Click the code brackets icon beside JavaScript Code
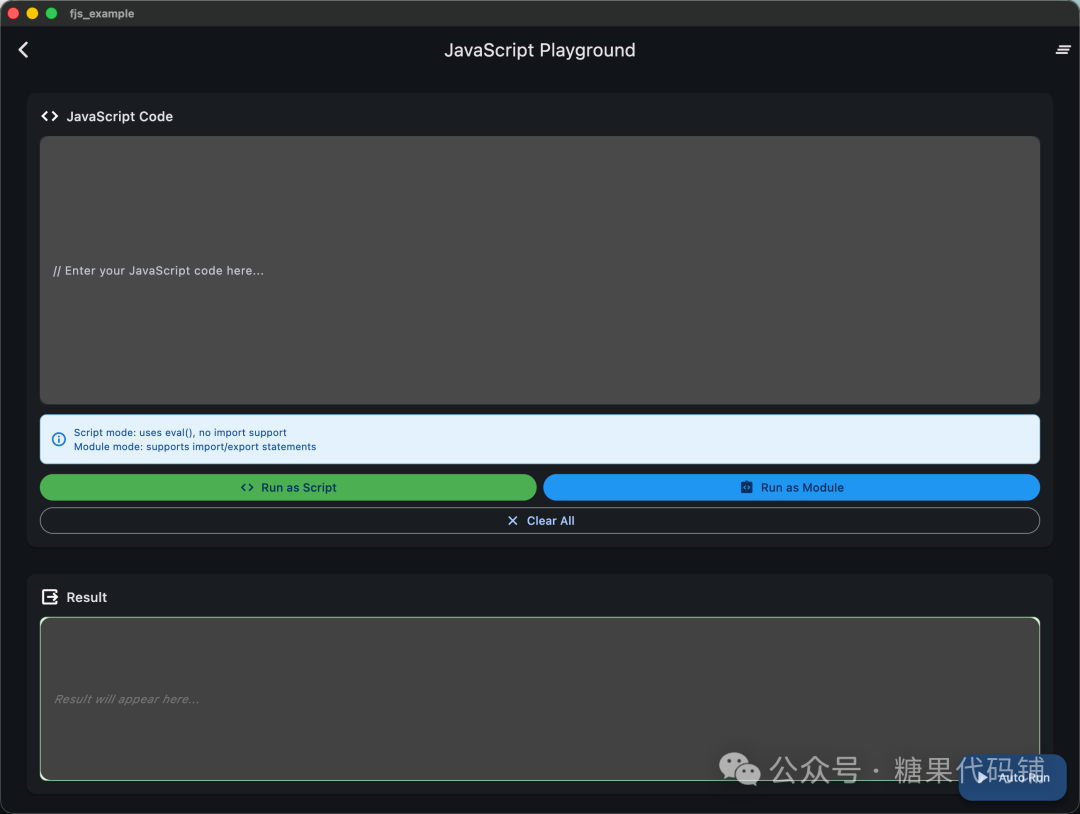This screenshot has height=814, width=1080. [50, 116]
